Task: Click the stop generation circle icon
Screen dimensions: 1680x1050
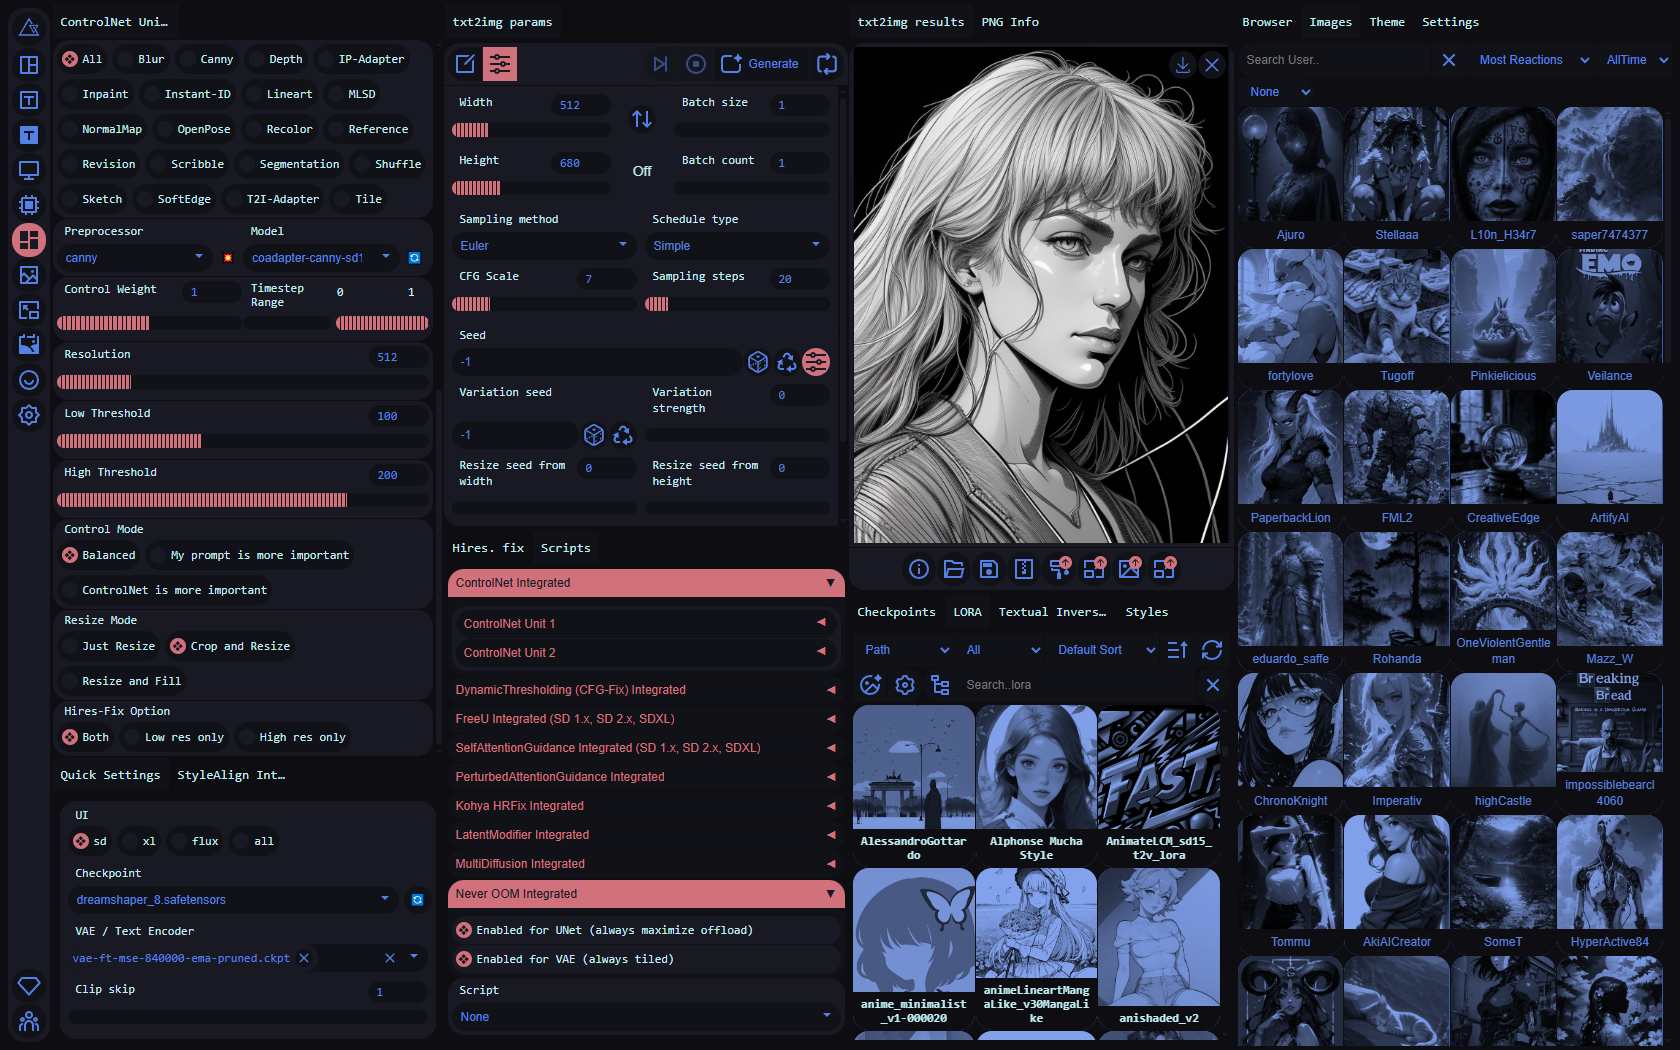Action: coord(696,64)
